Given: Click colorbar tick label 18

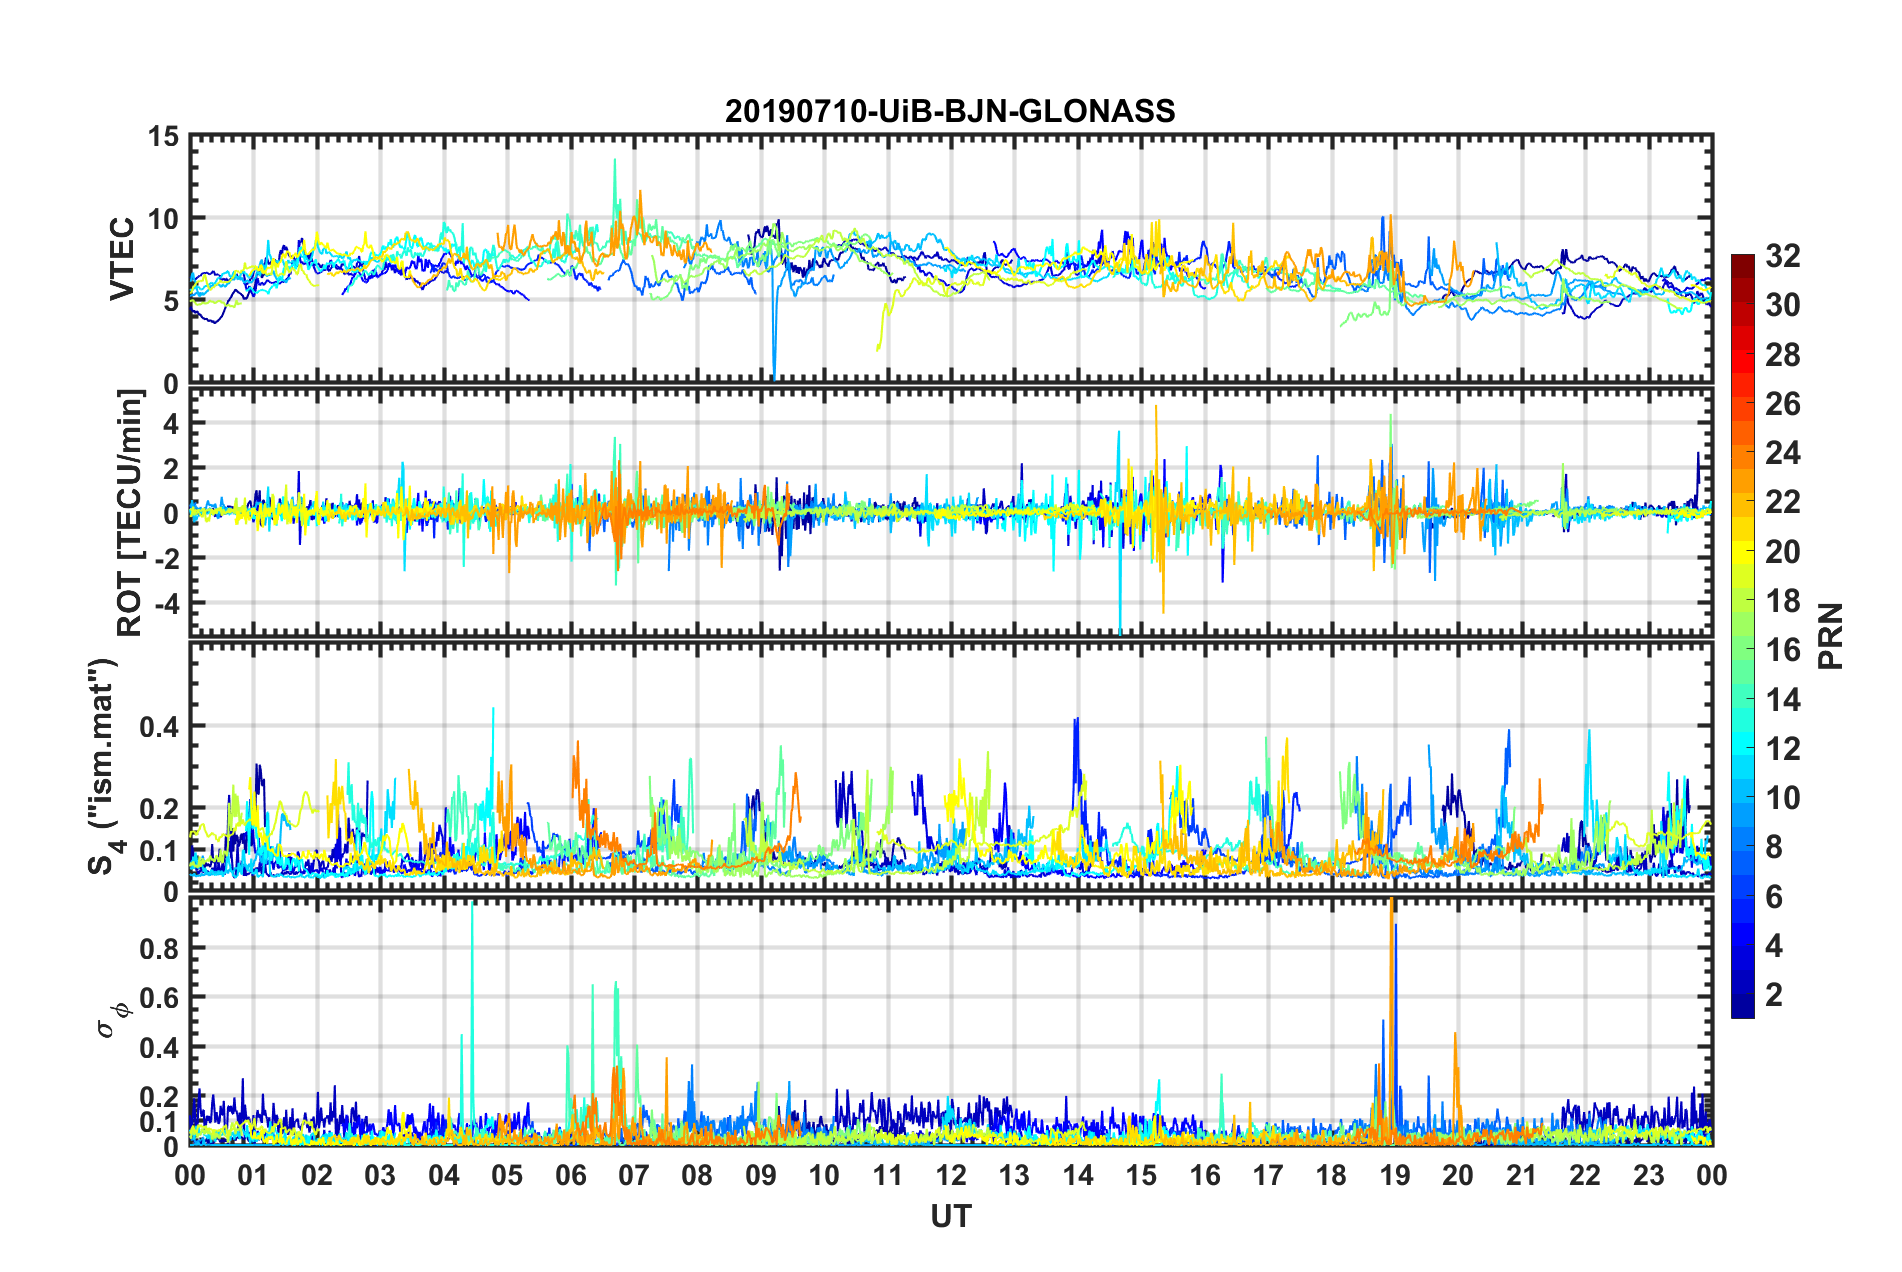Looking at the screenshot, I should tap(1782, 601).
